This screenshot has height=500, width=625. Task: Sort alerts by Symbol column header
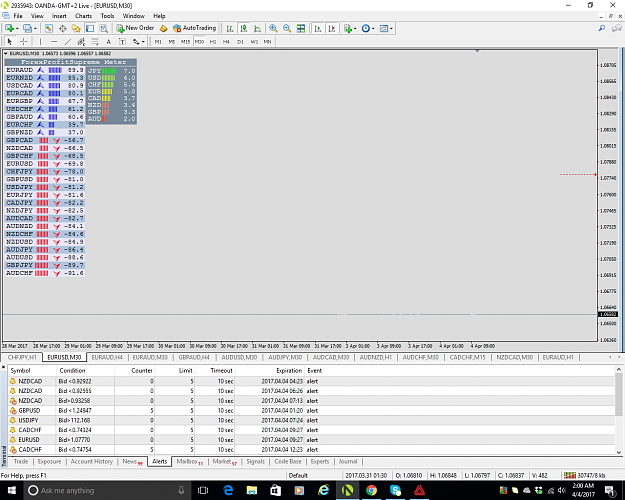[20, 370]
